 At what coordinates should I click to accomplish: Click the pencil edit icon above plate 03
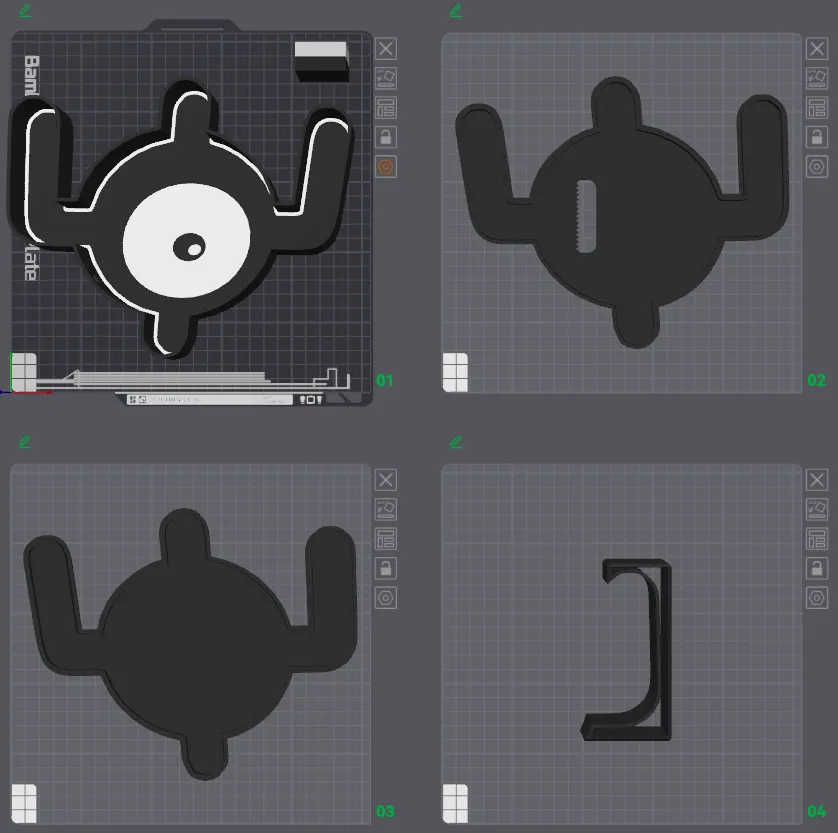click(x=25, y=443)
